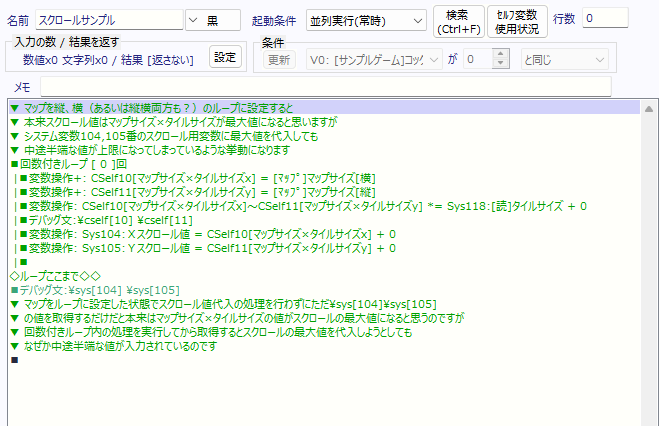The width and height of the screenshot is (659, 426).
Task: Select the highlighted first comment line マップを縦、横
Action: tap(150, 107)
